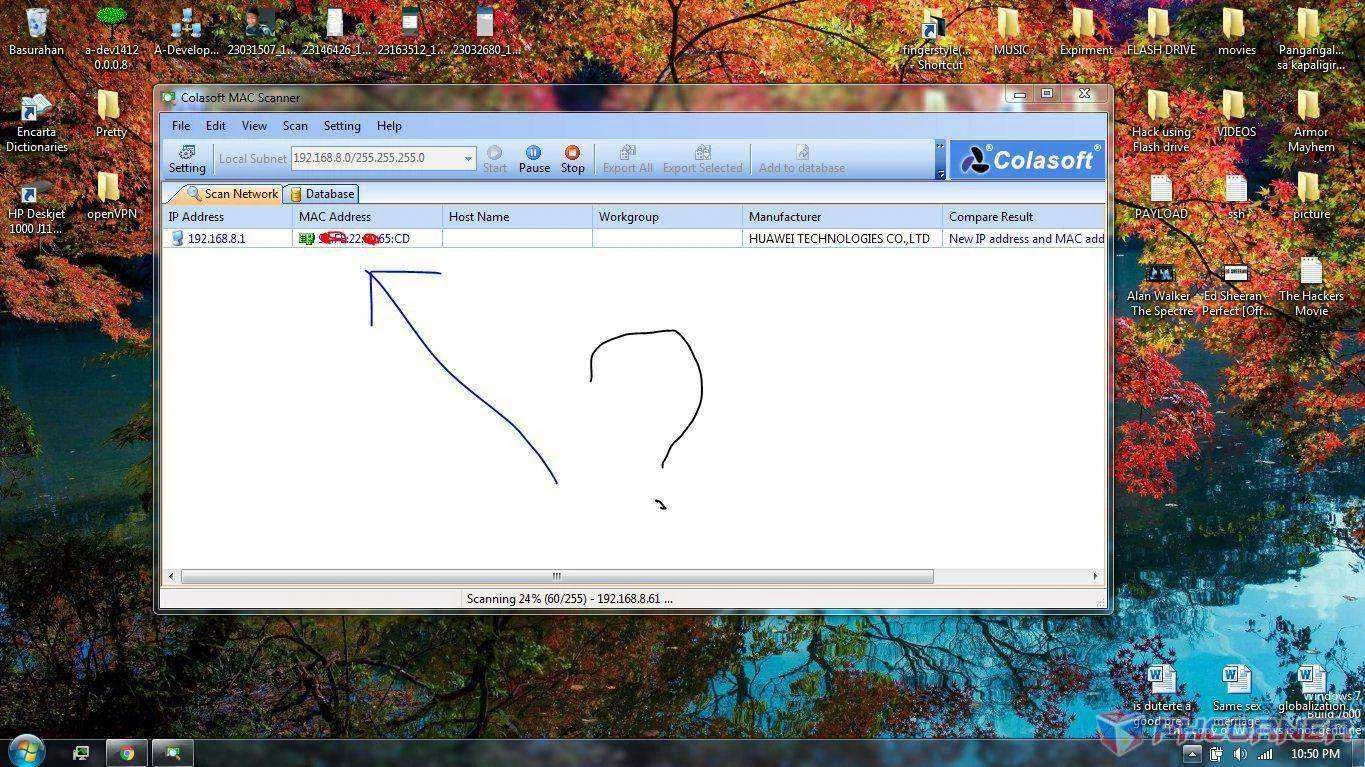Select the movies folder
1365x767 pixels.
(1236, 32)
